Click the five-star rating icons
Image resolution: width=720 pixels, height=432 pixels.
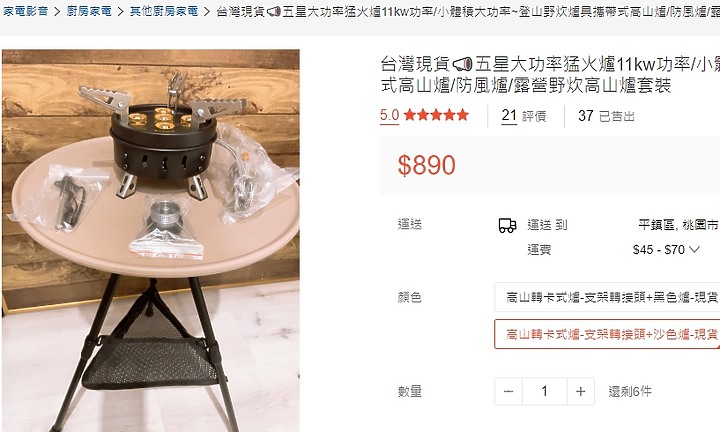coord(436,115)
